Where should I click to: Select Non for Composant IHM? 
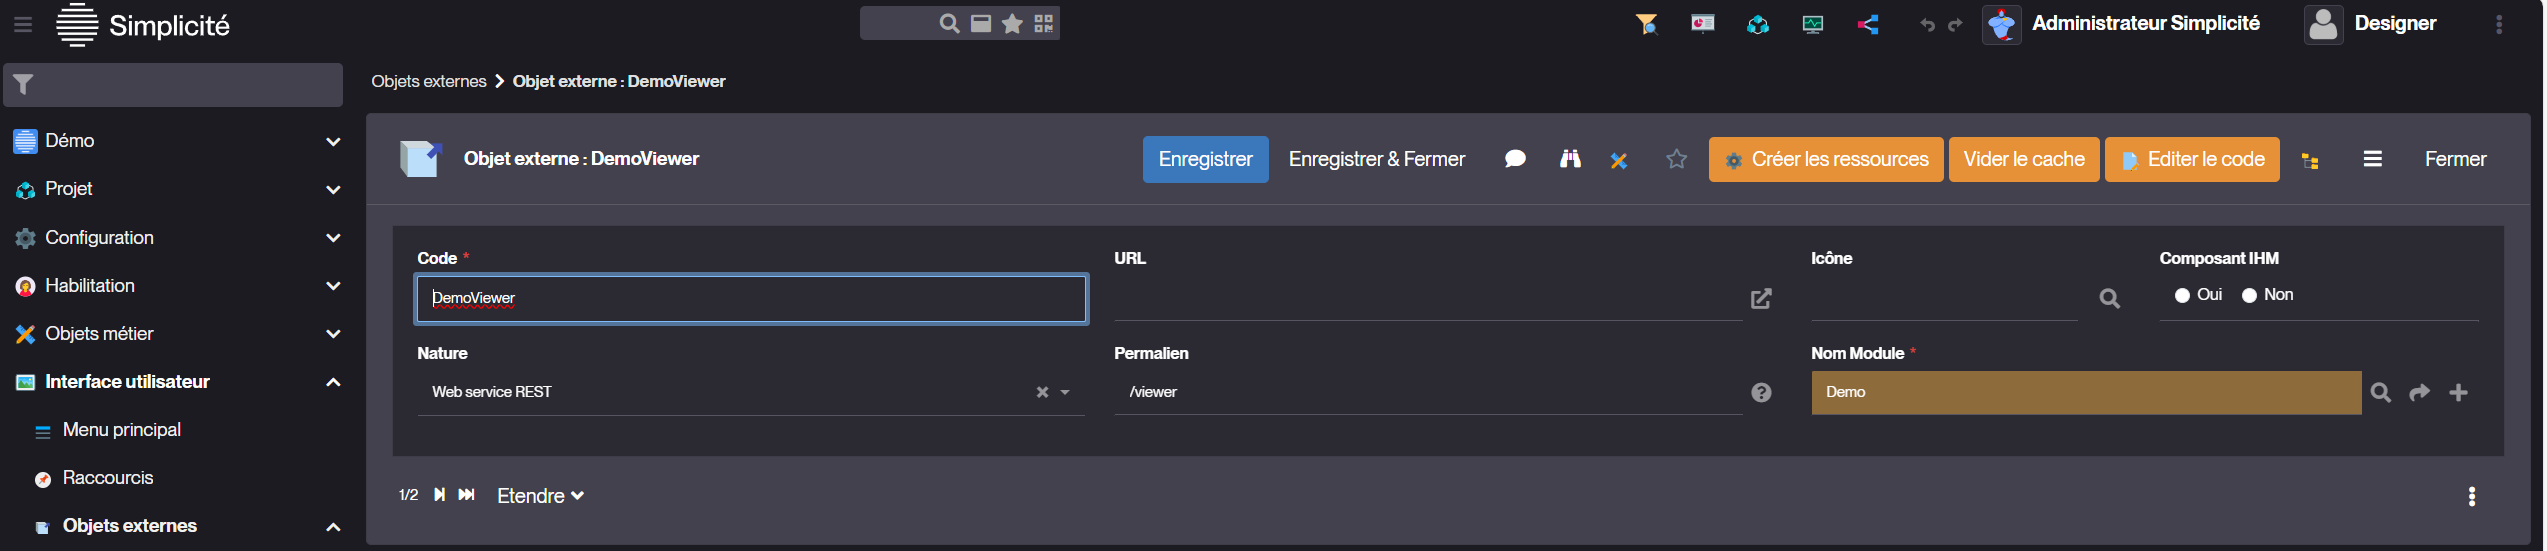coord(2249,296)
